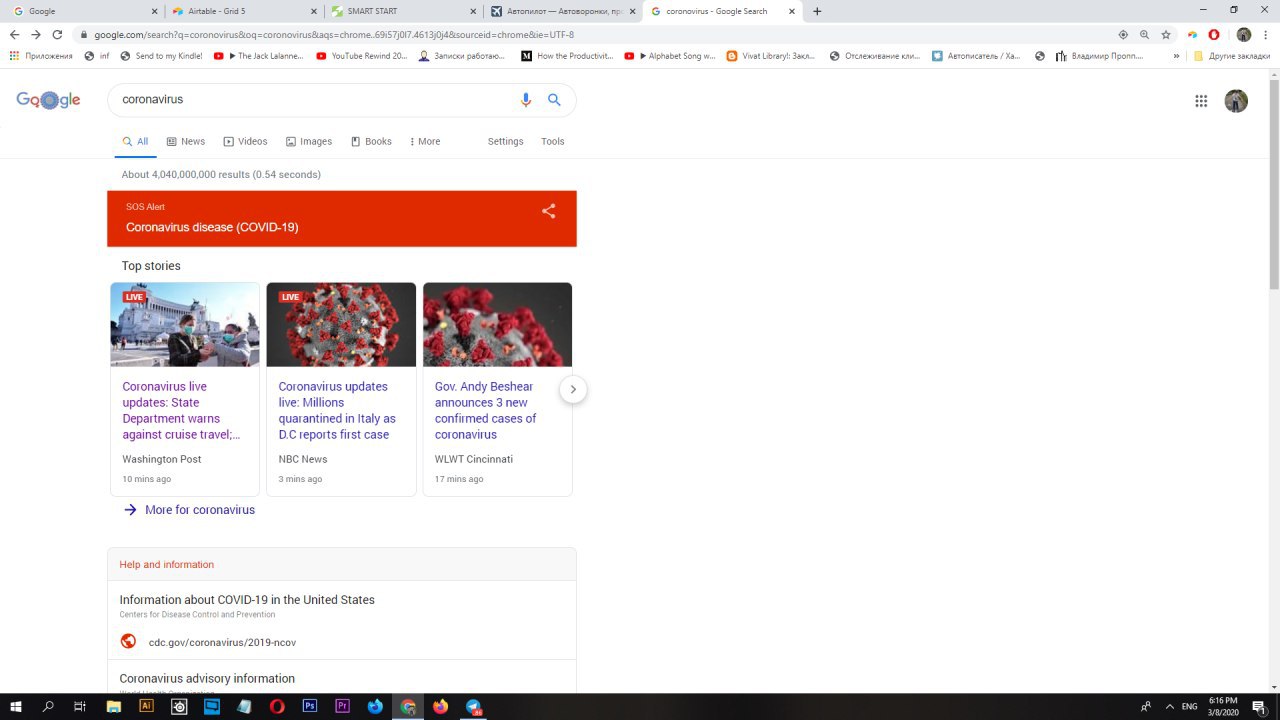Open the Airtable extension icon
The height and width of the screenshot is (720, 1280).
[1192, 34]
